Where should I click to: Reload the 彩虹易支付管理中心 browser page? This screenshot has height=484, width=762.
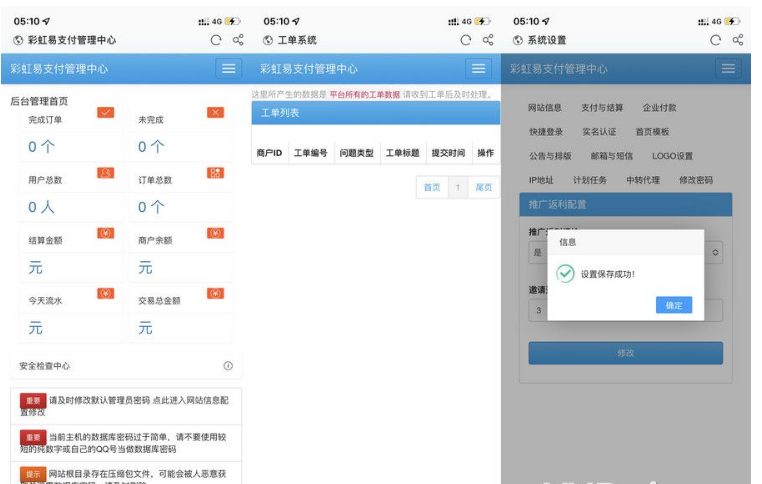click(x=216, y=40)
